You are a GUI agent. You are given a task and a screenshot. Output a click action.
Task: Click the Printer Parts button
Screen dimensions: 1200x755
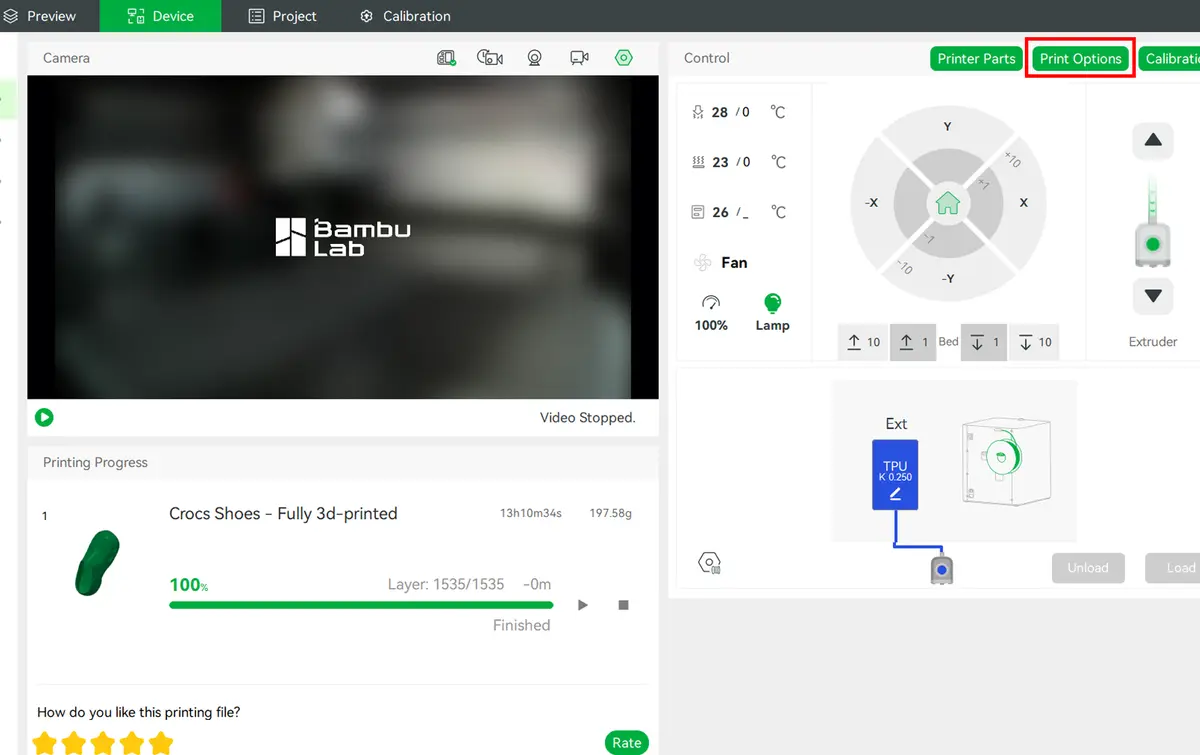tap(976, 59)
